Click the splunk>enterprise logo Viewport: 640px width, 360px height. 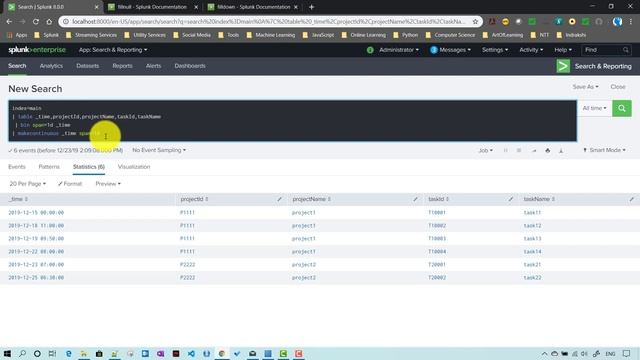(37, 50)
